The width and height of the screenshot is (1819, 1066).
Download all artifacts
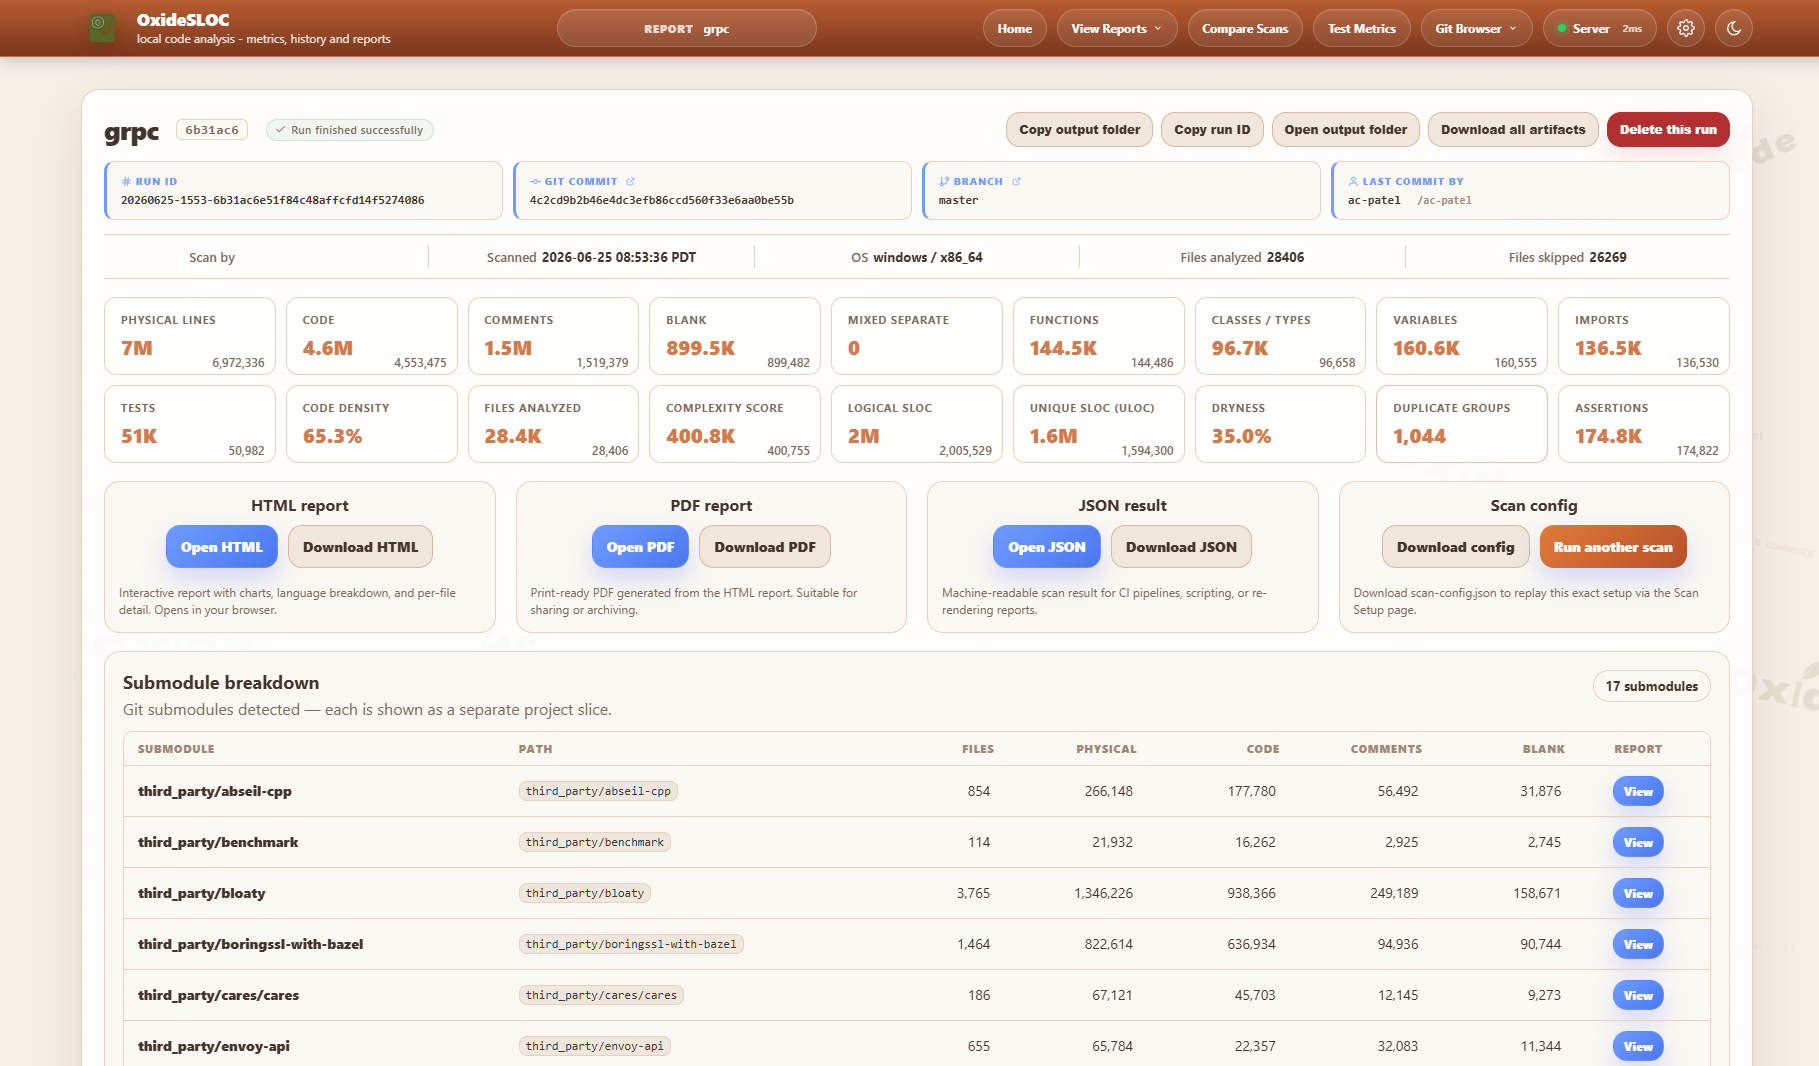tap(1513, 130)
